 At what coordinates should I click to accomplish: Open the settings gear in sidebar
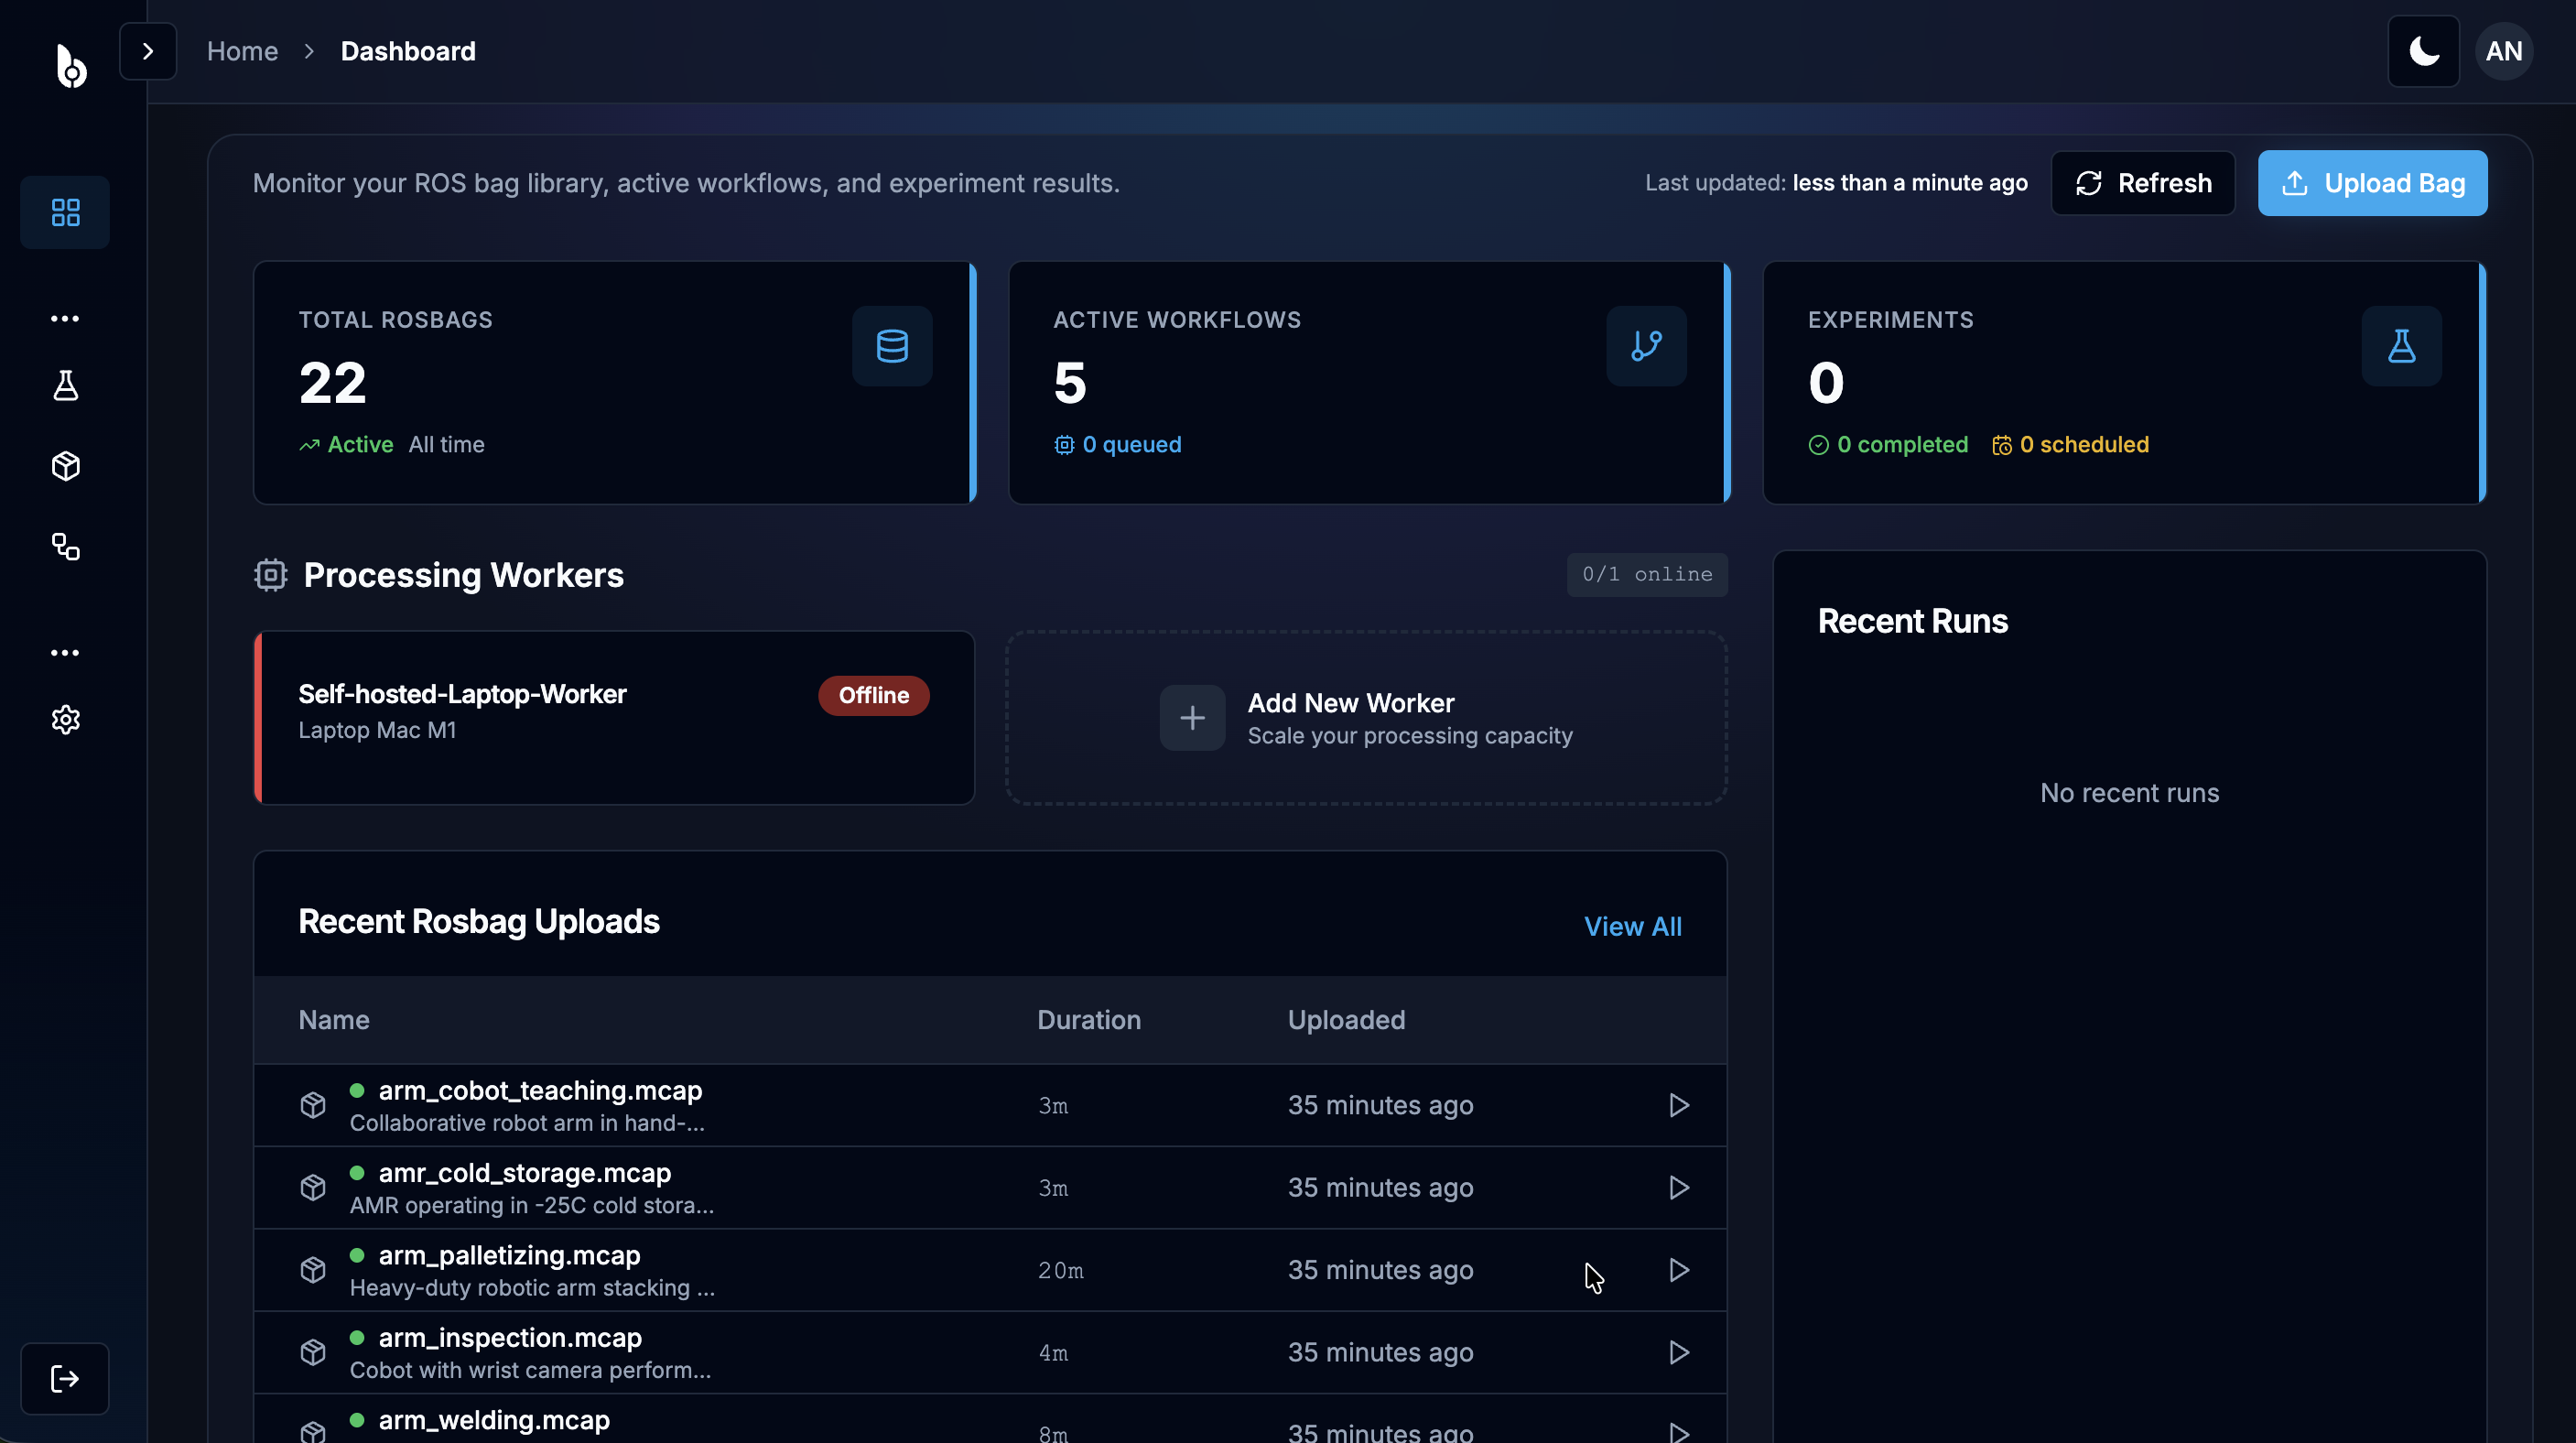click(x=65, y=720)
